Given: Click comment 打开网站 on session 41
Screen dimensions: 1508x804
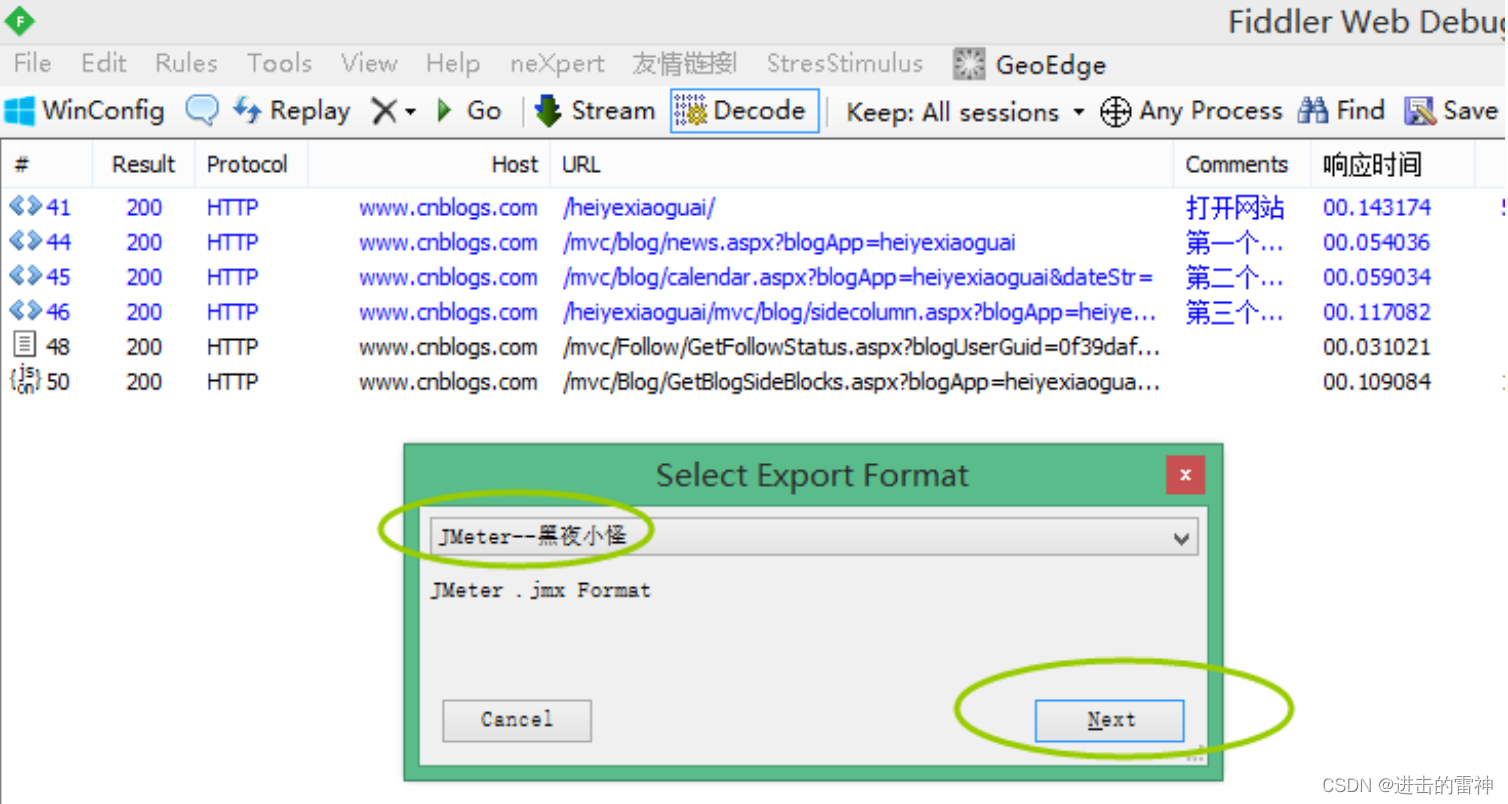Looking at the screenshot, I should click(x=1235, y=208).
